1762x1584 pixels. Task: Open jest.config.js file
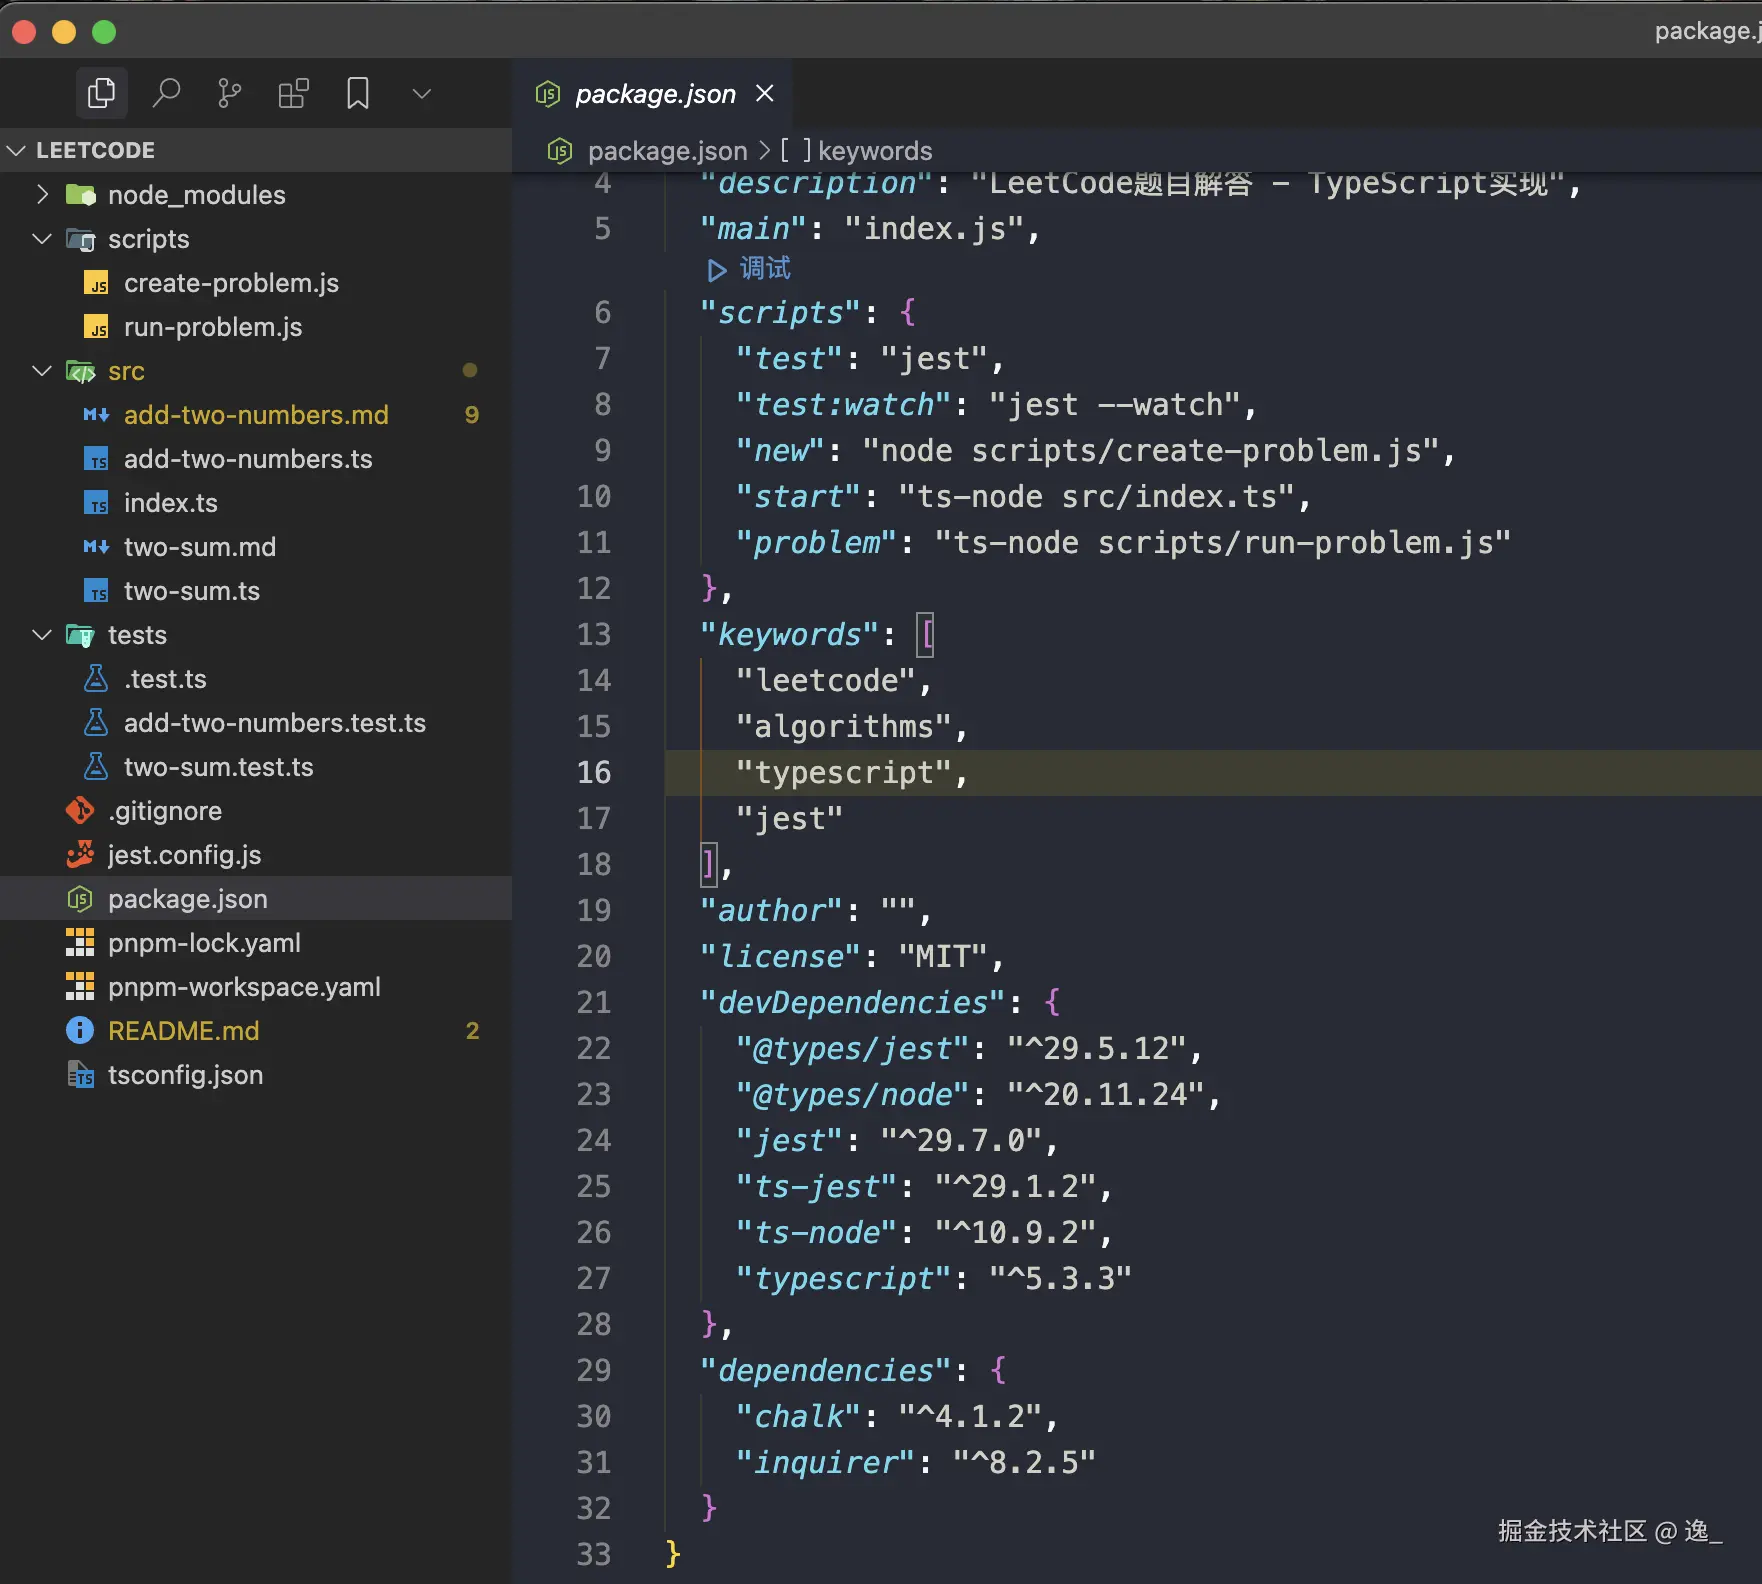coord(184,855)
